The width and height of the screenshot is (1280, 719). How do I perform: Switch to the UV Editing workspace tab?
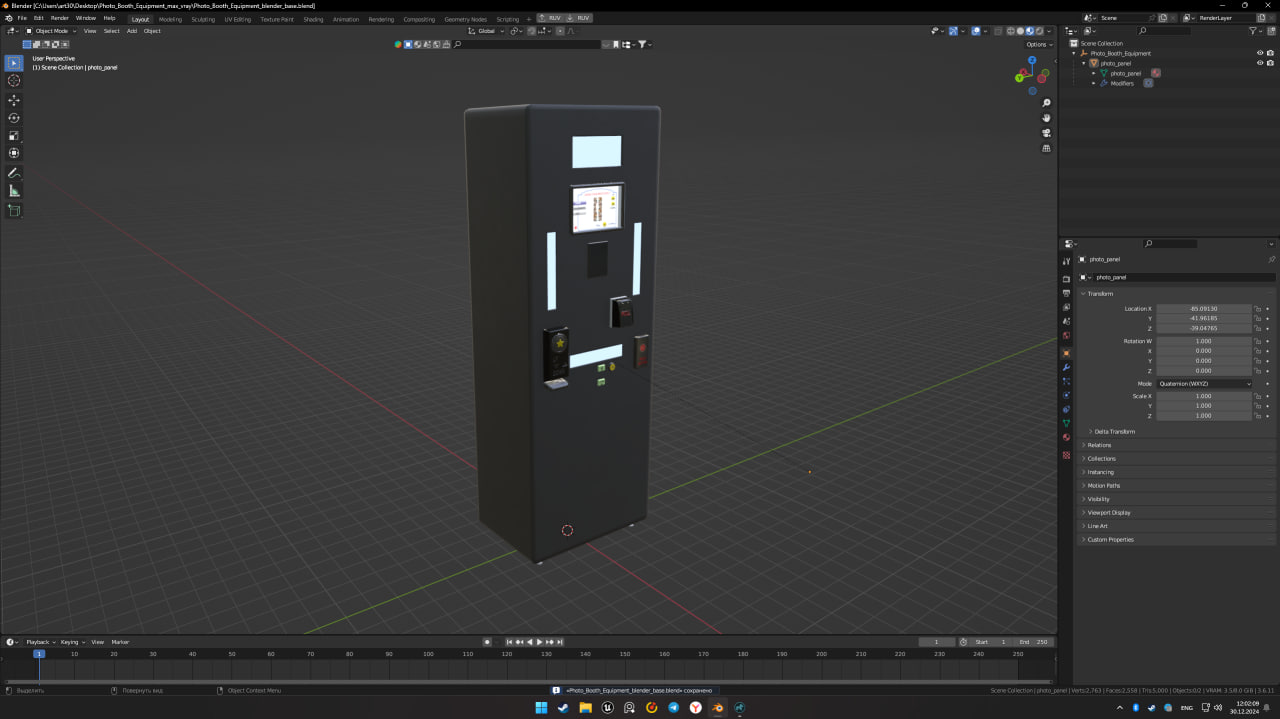(238, 19)
